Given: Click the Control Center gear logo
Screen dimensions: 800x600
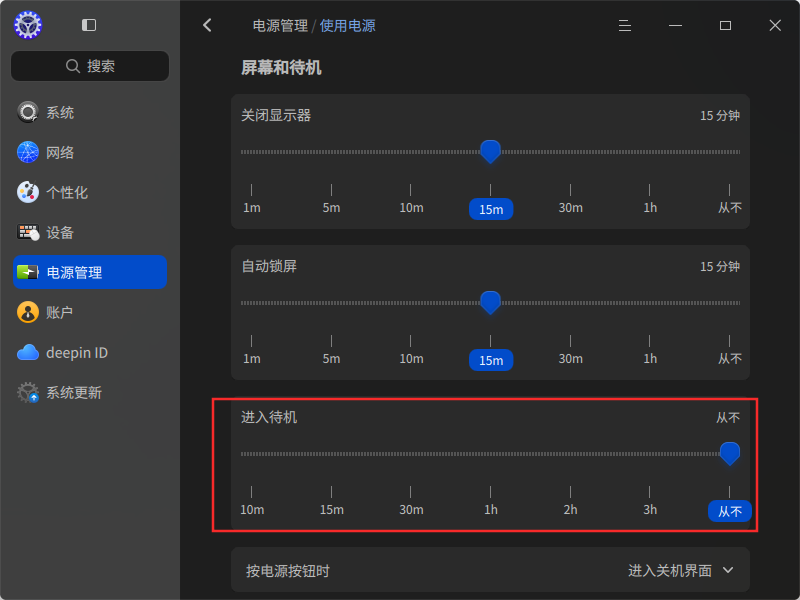Looking at the screenshot, I should (28, 25).
